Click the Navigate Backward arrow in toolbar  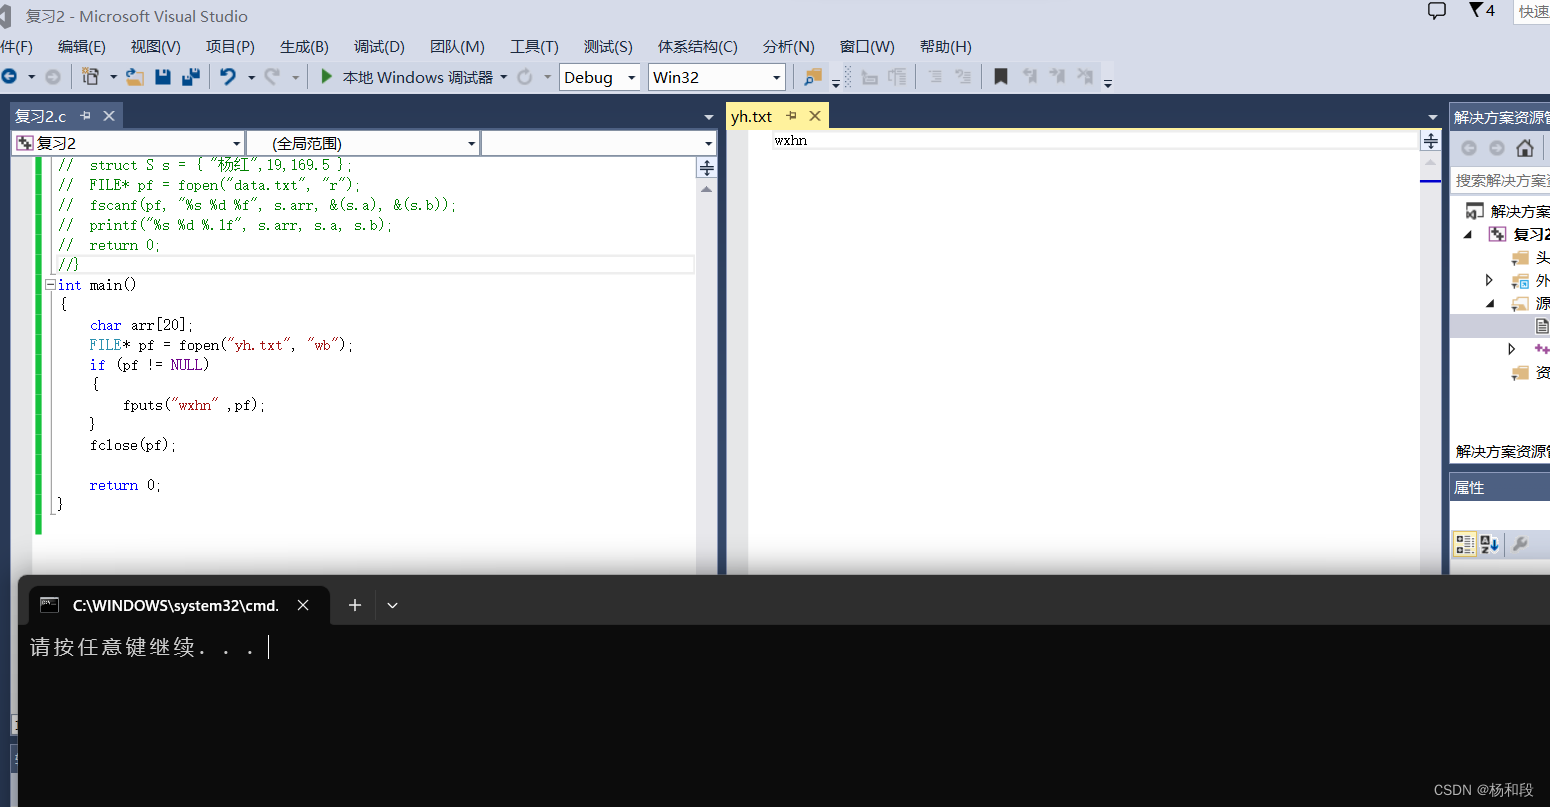[9, 77]
